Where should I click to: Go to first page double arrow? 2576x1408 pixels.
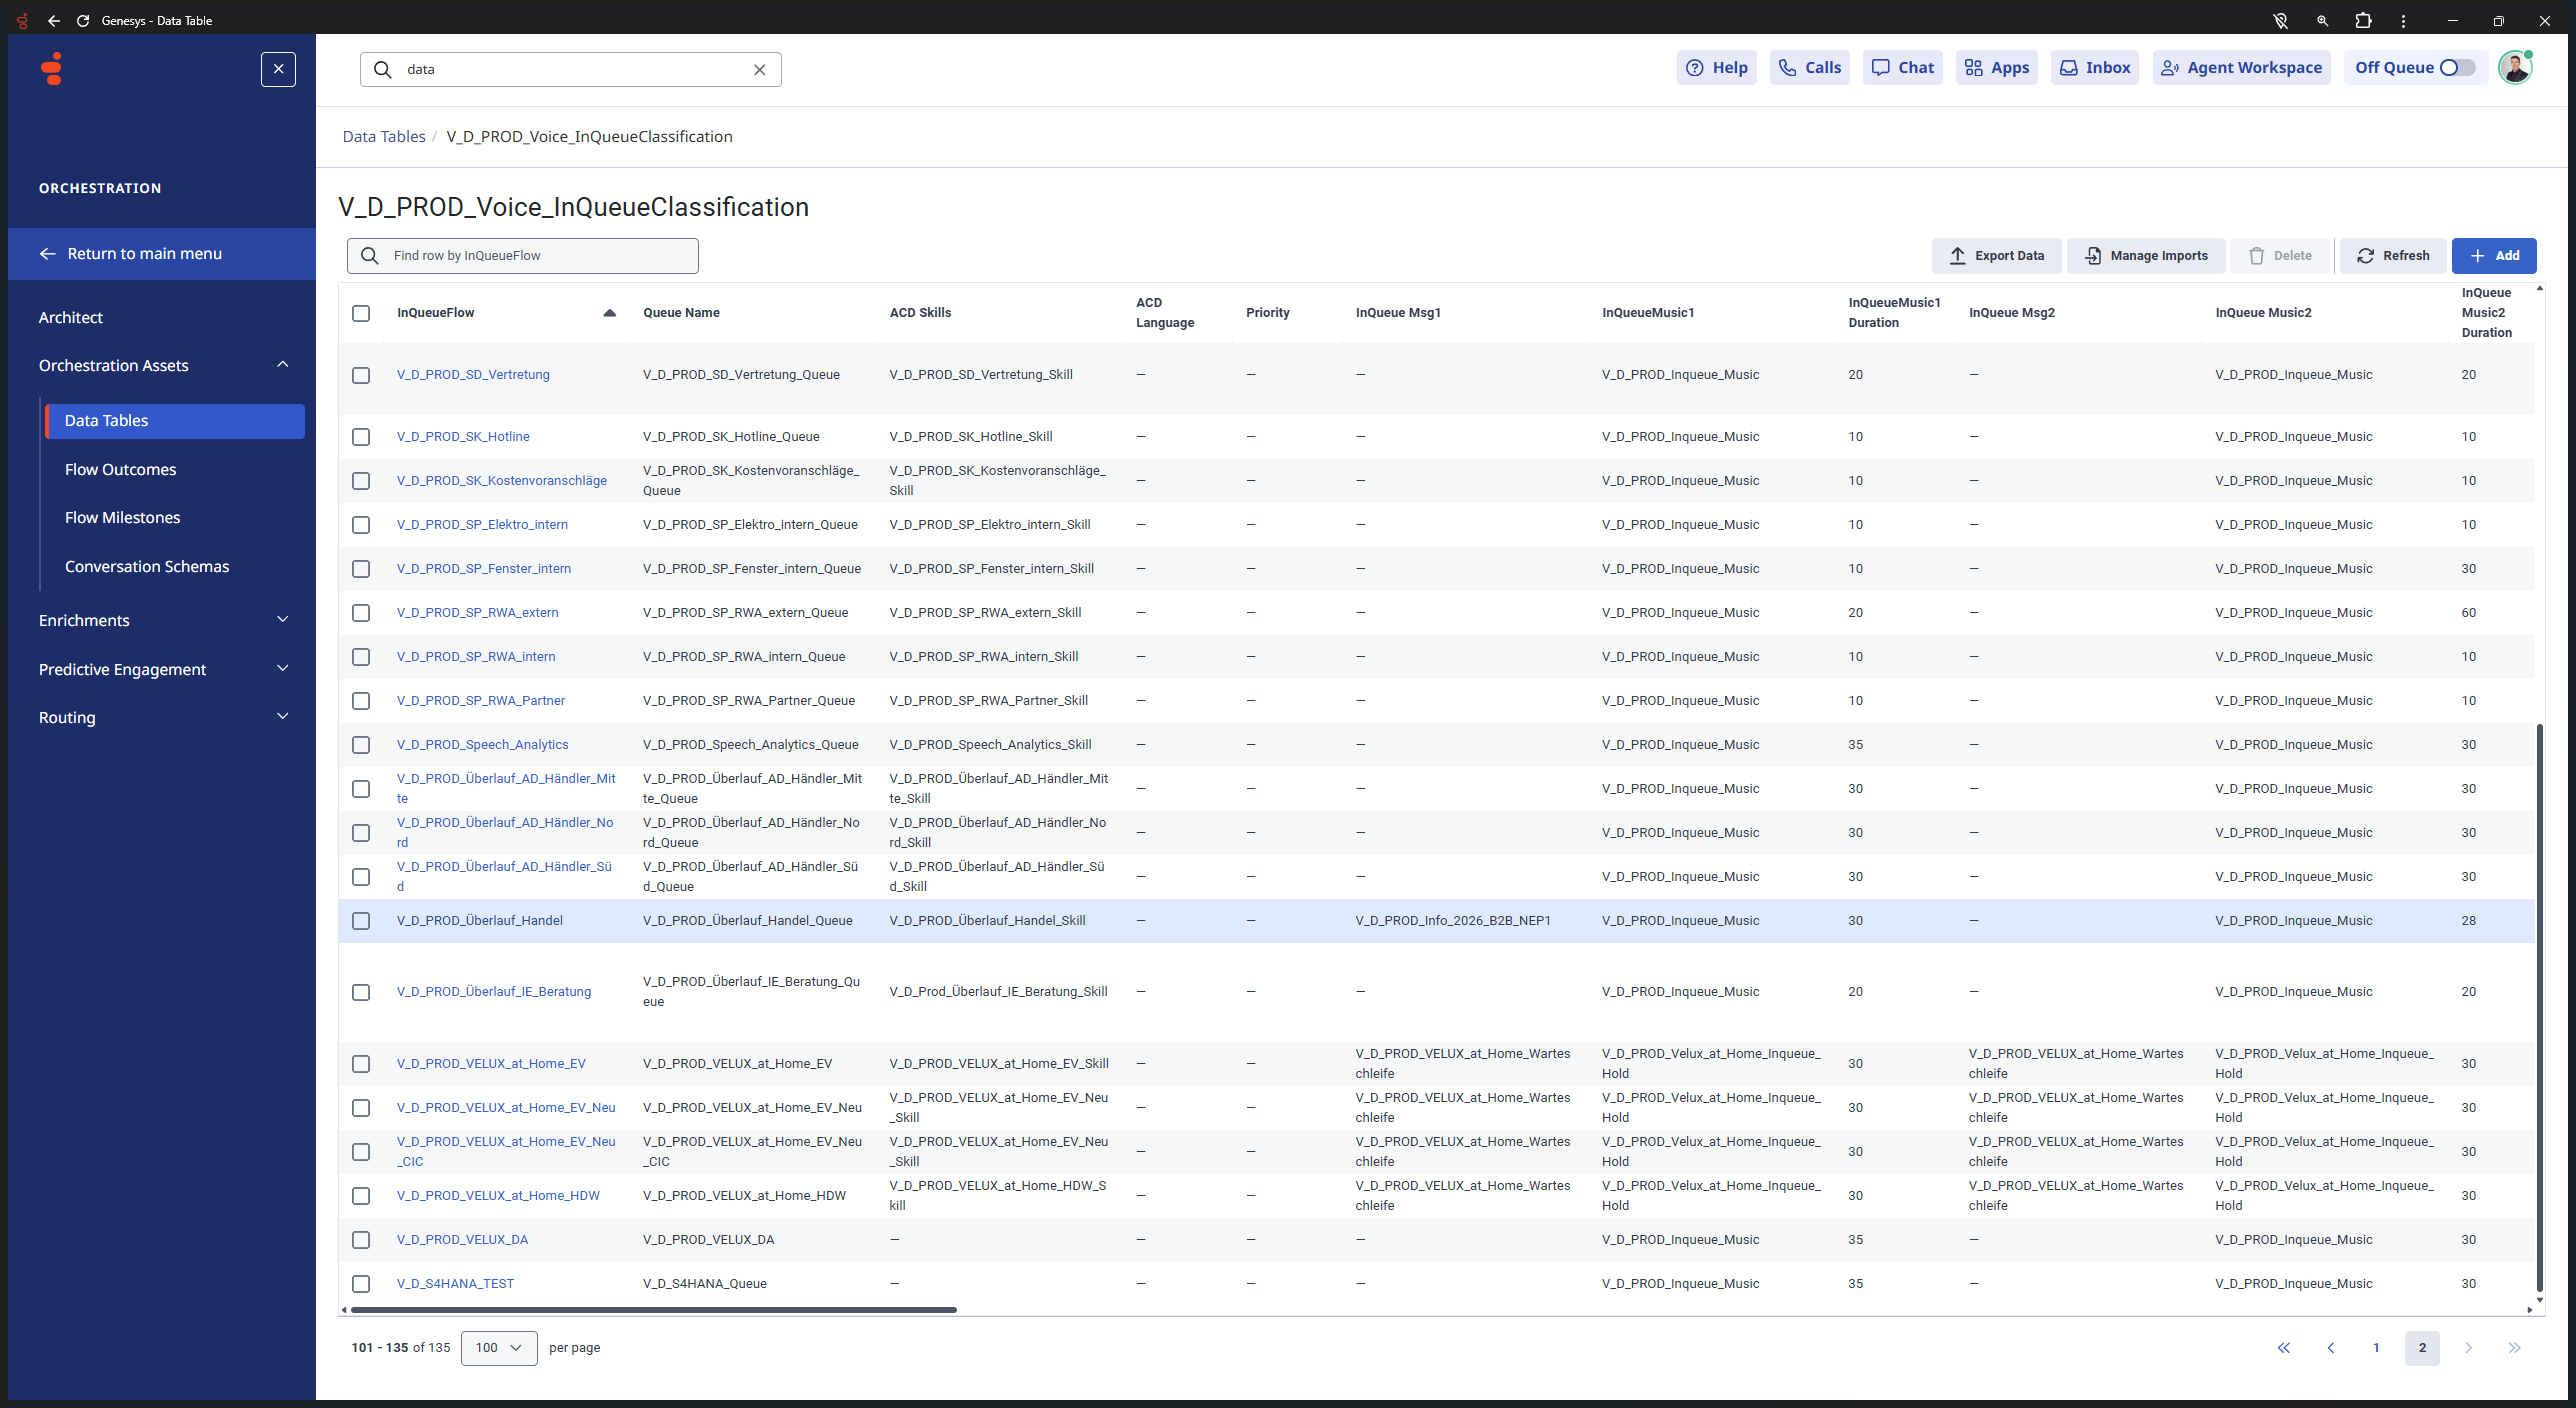[x=2284, y=1348]
